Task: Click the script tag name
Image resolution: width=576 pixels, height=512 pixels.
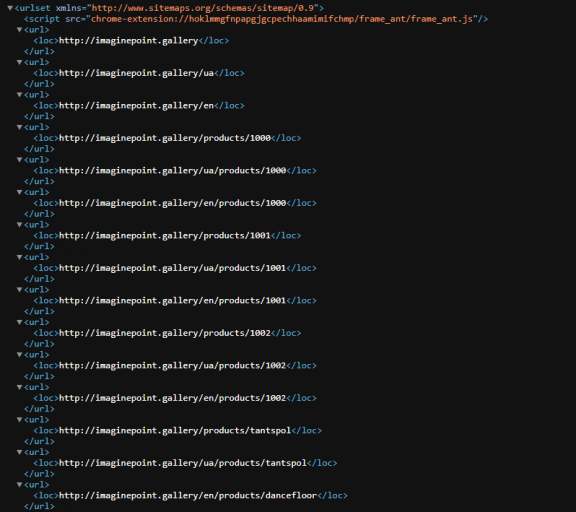Action: pos(44,19)
